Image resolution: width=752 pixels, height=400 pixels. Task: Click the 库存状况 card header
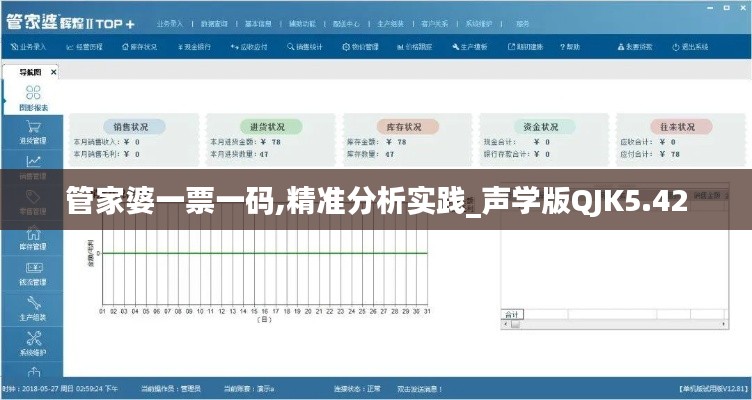tap(407, 127)
